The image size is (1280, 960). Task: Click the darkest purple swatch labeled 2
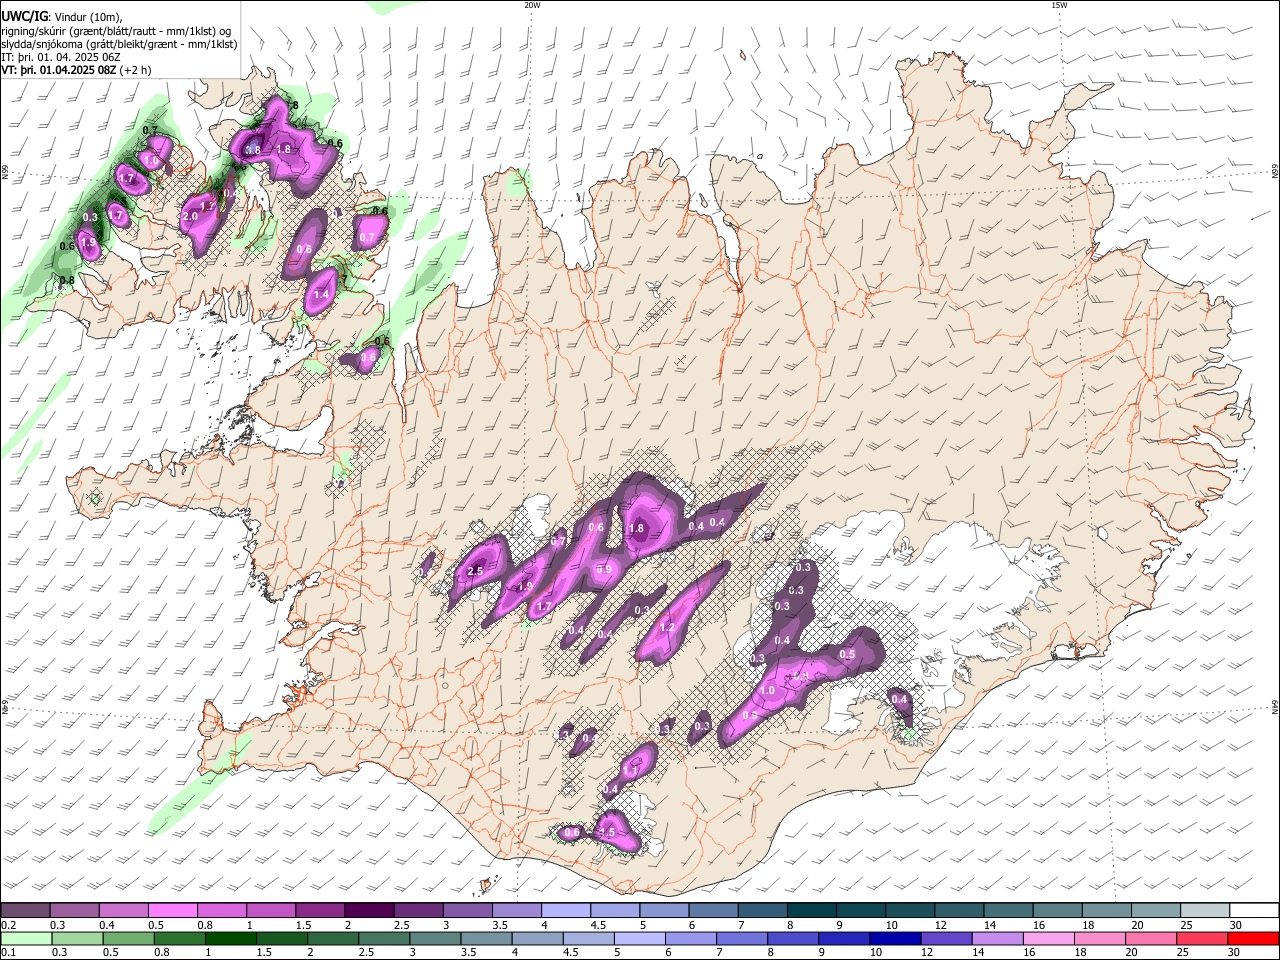click(x=368, y=911)
